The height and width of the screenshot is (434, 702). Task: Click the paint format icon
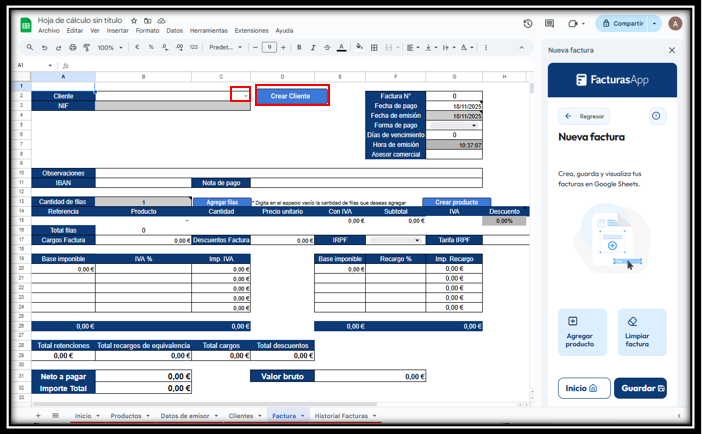coord(87,47)
